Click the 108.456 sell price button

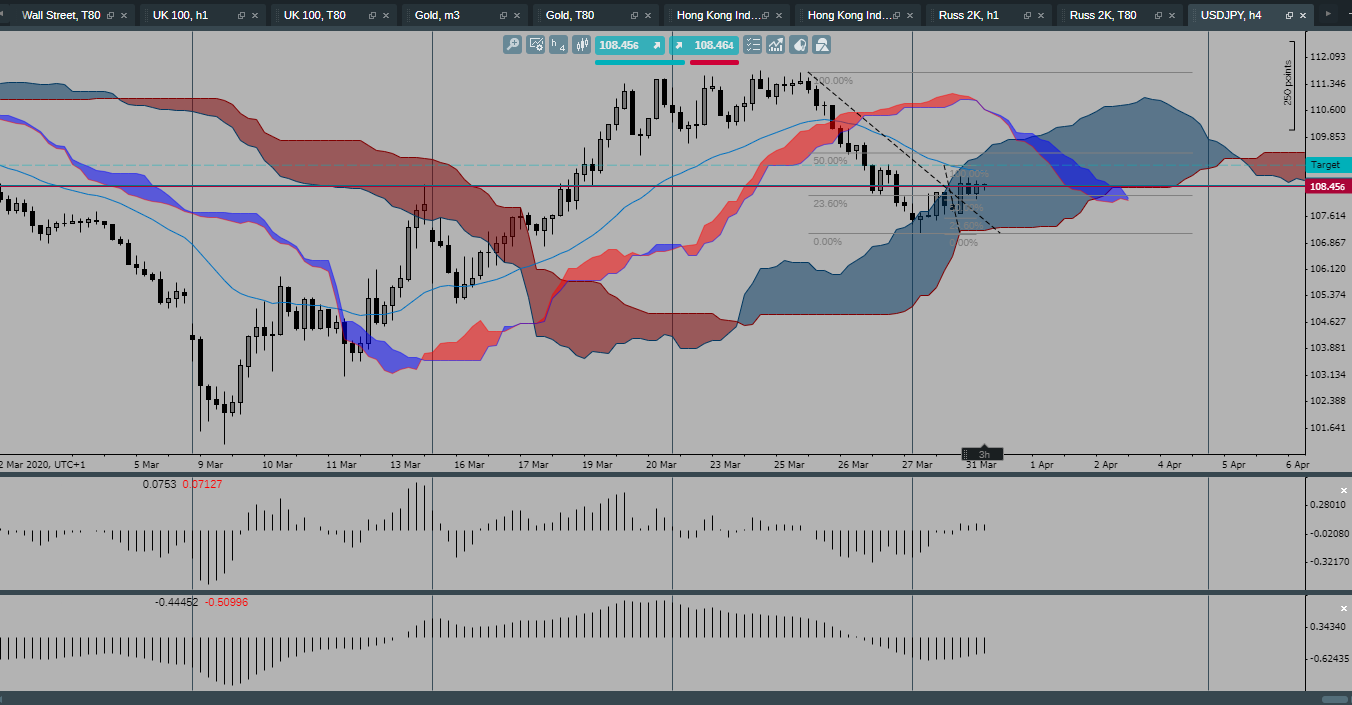click(x=630, y=45)
